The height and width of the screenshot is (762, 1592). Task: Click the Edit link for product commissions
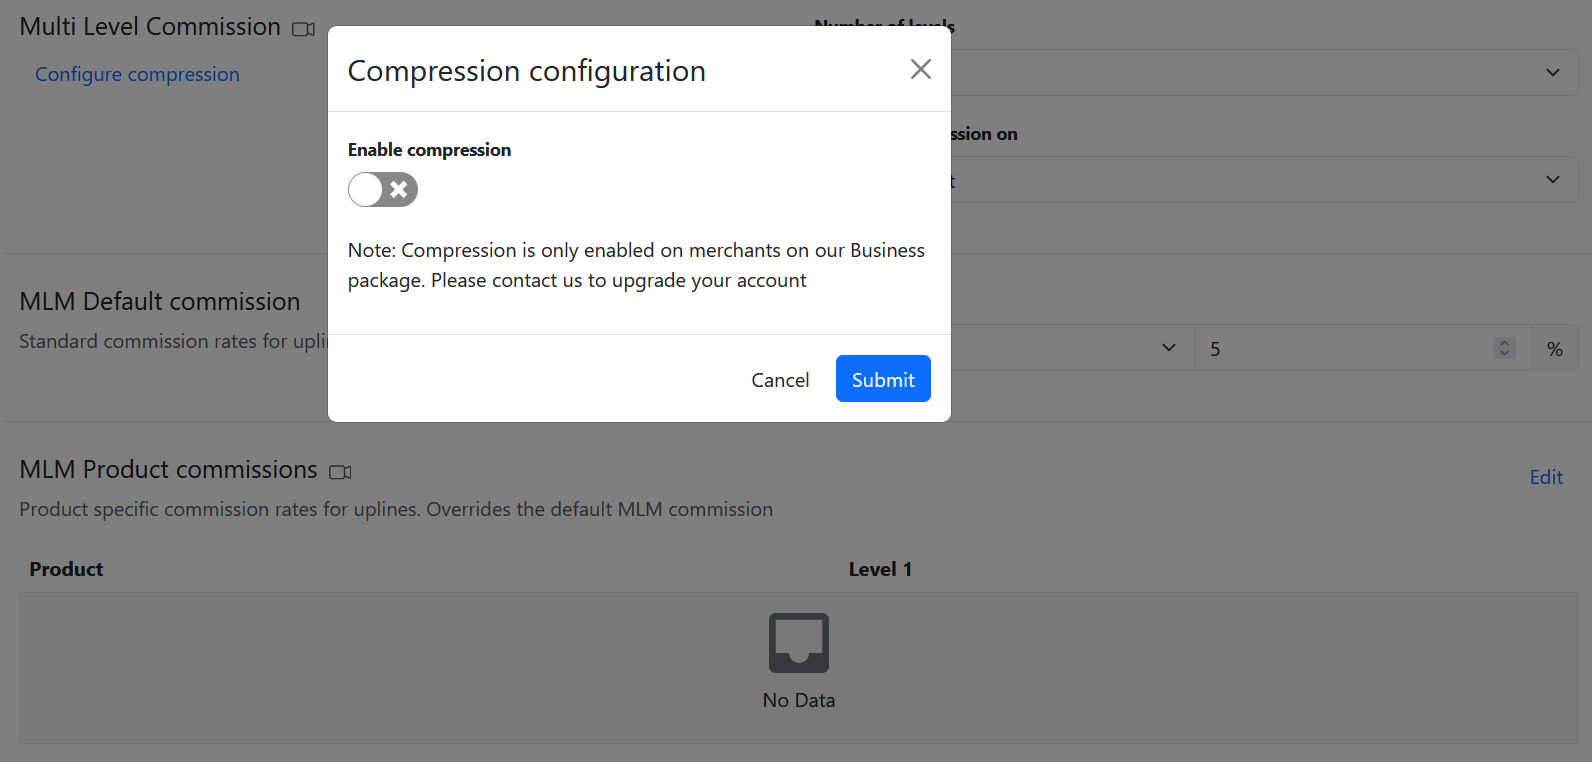coord(1545,477)
